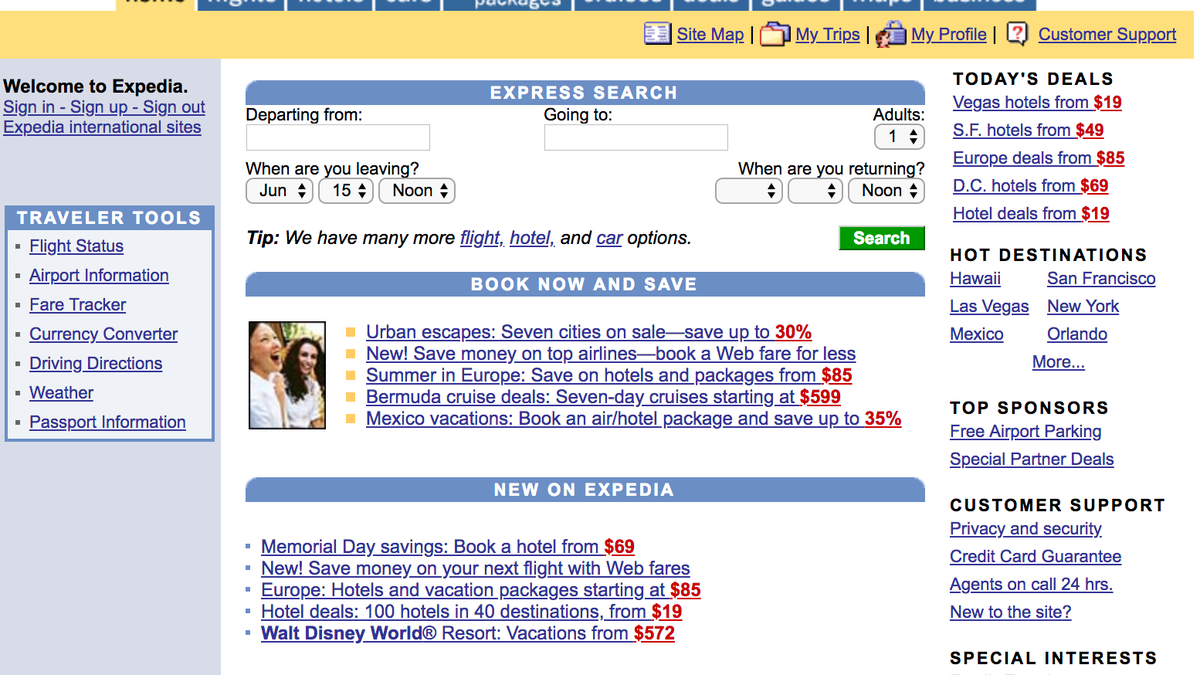
Task: Click the hotel link in the Tip
Action: click(x=533, y=238)
